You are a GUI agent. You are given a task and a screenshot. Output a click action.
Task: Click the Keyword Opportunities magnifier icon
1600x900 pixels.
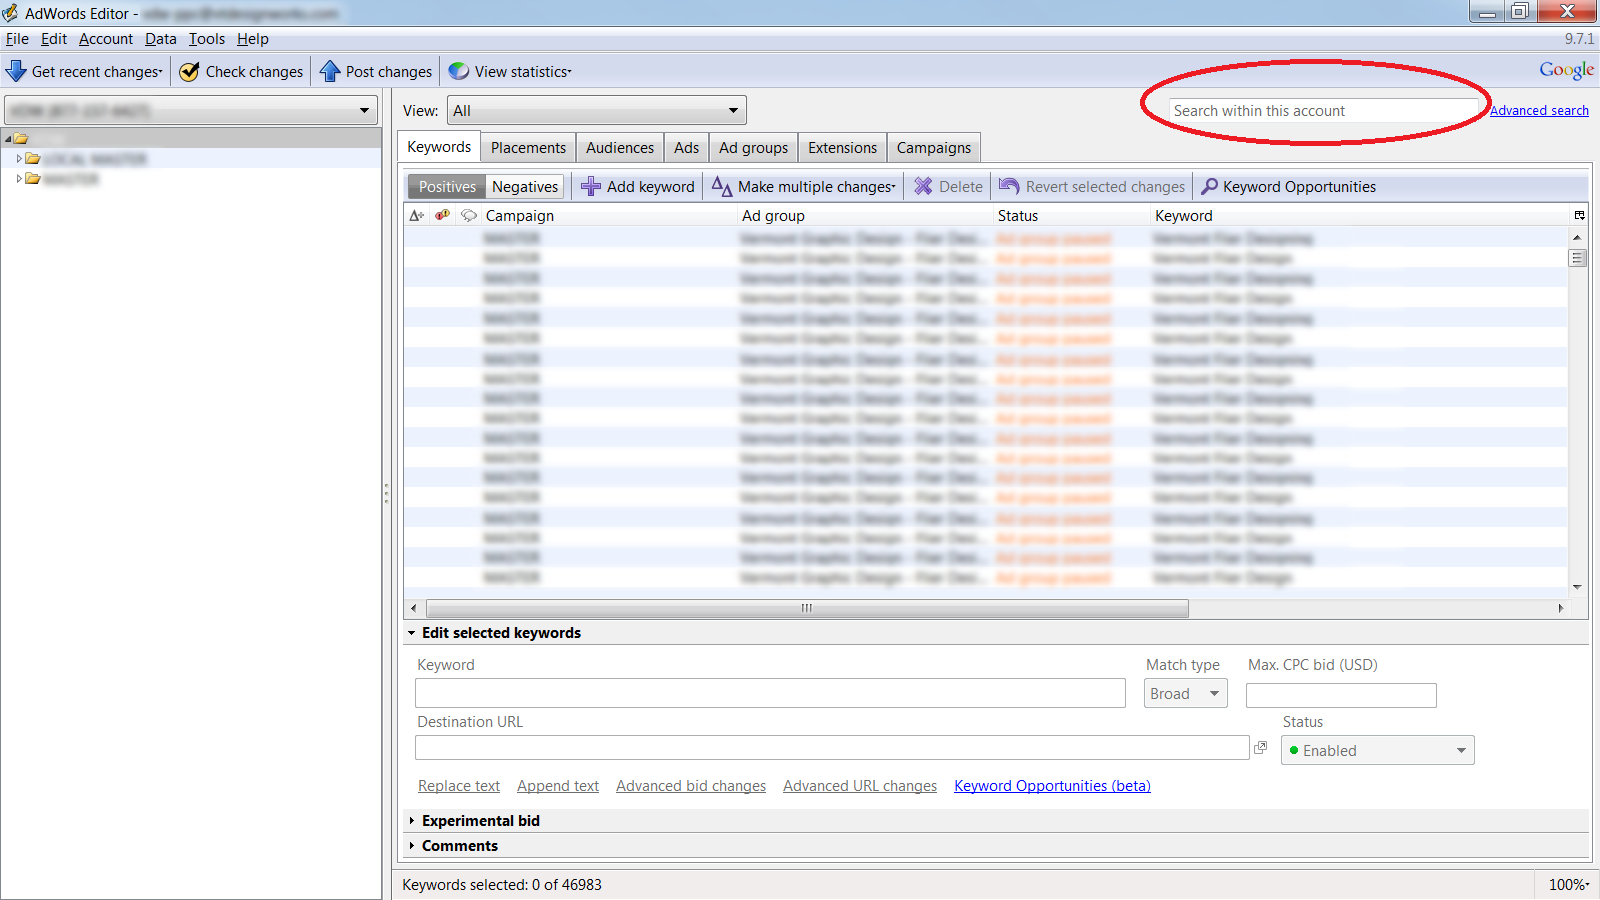1209,186
